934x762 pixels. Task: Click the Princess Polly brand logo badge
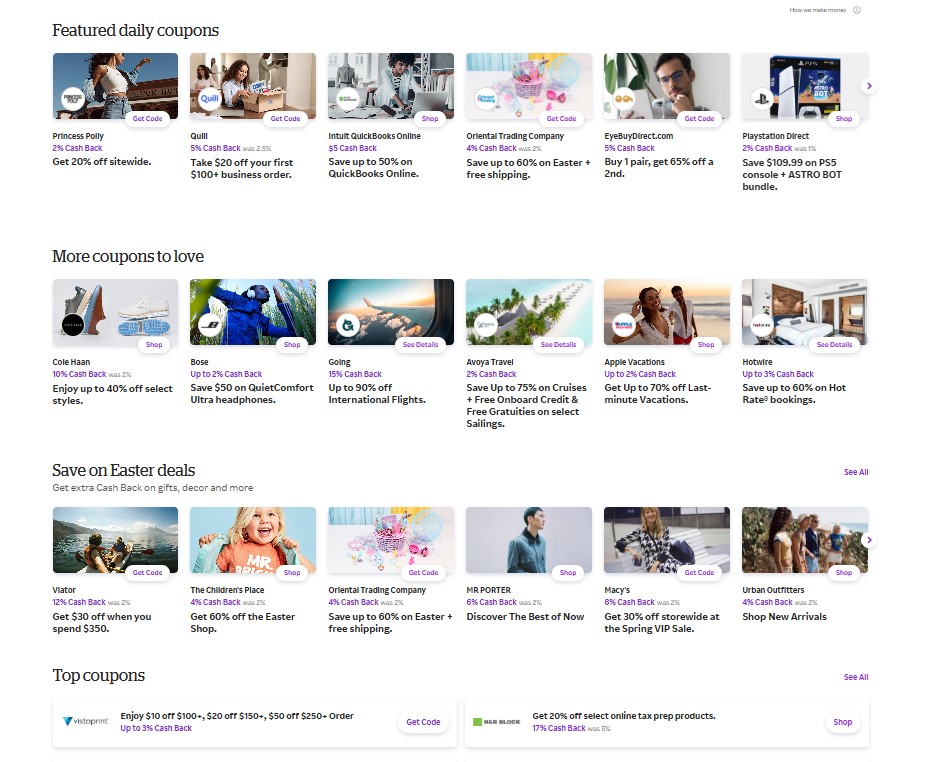coord(73,98)
